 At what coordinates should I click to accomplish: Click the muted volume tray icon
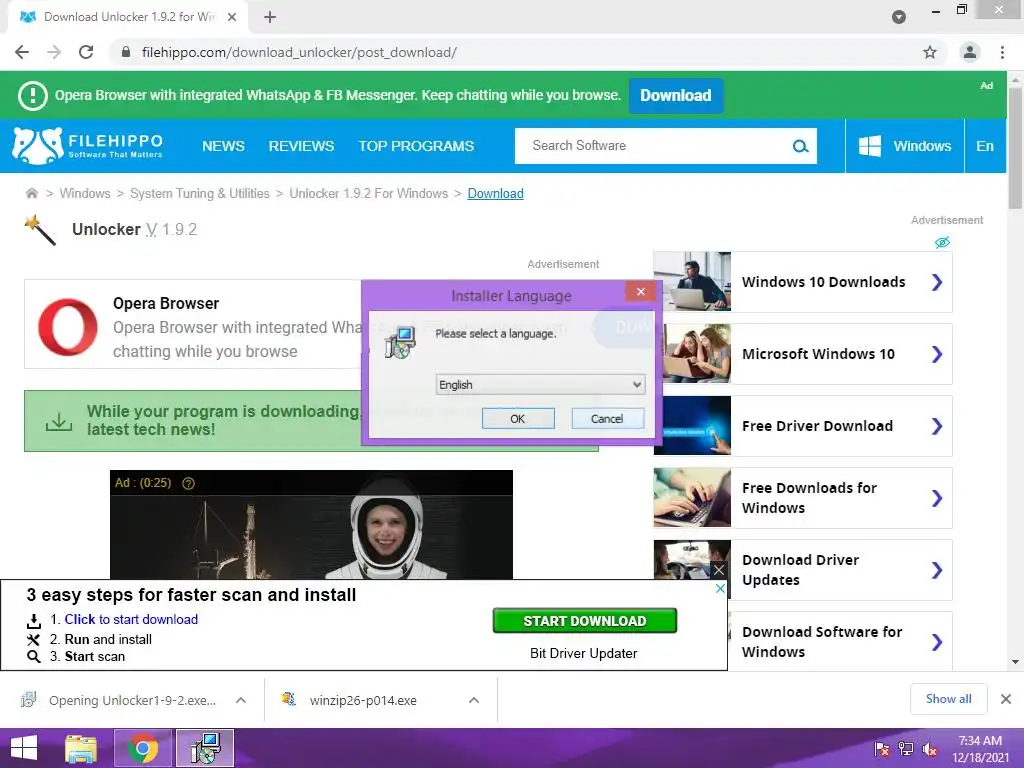[930, 749]
